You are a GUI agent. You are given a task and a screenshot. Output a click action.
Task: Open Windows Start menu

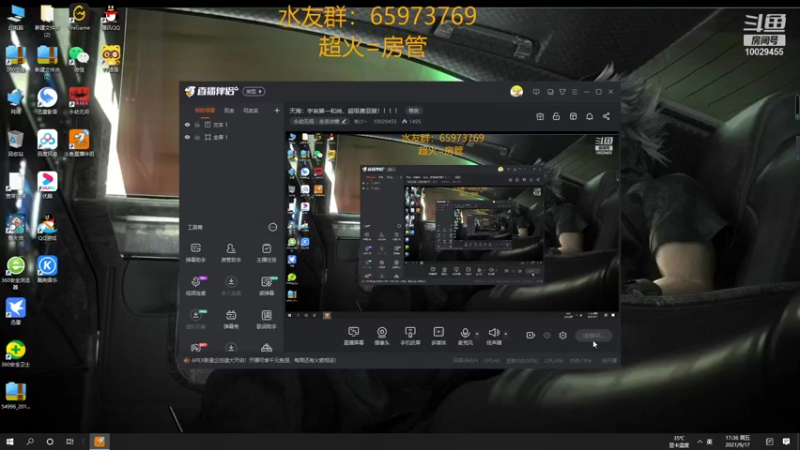(9, 441)
